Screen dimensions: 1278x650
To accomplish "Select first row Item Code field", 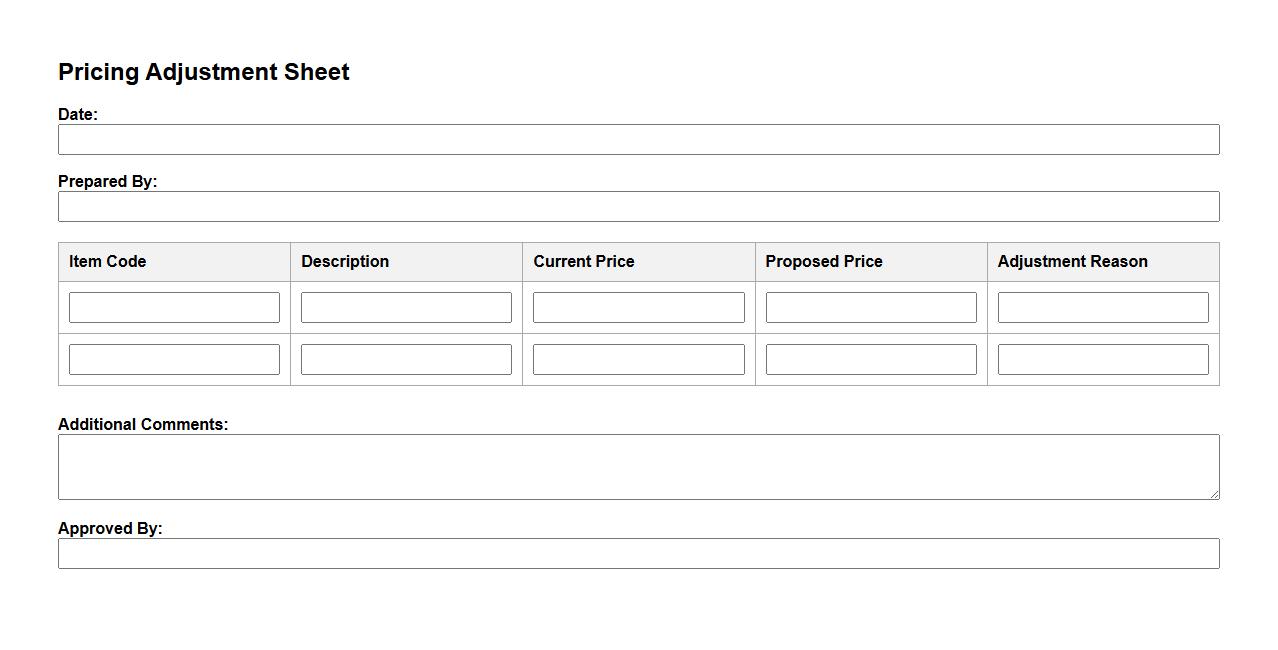I will pos(174,308).
